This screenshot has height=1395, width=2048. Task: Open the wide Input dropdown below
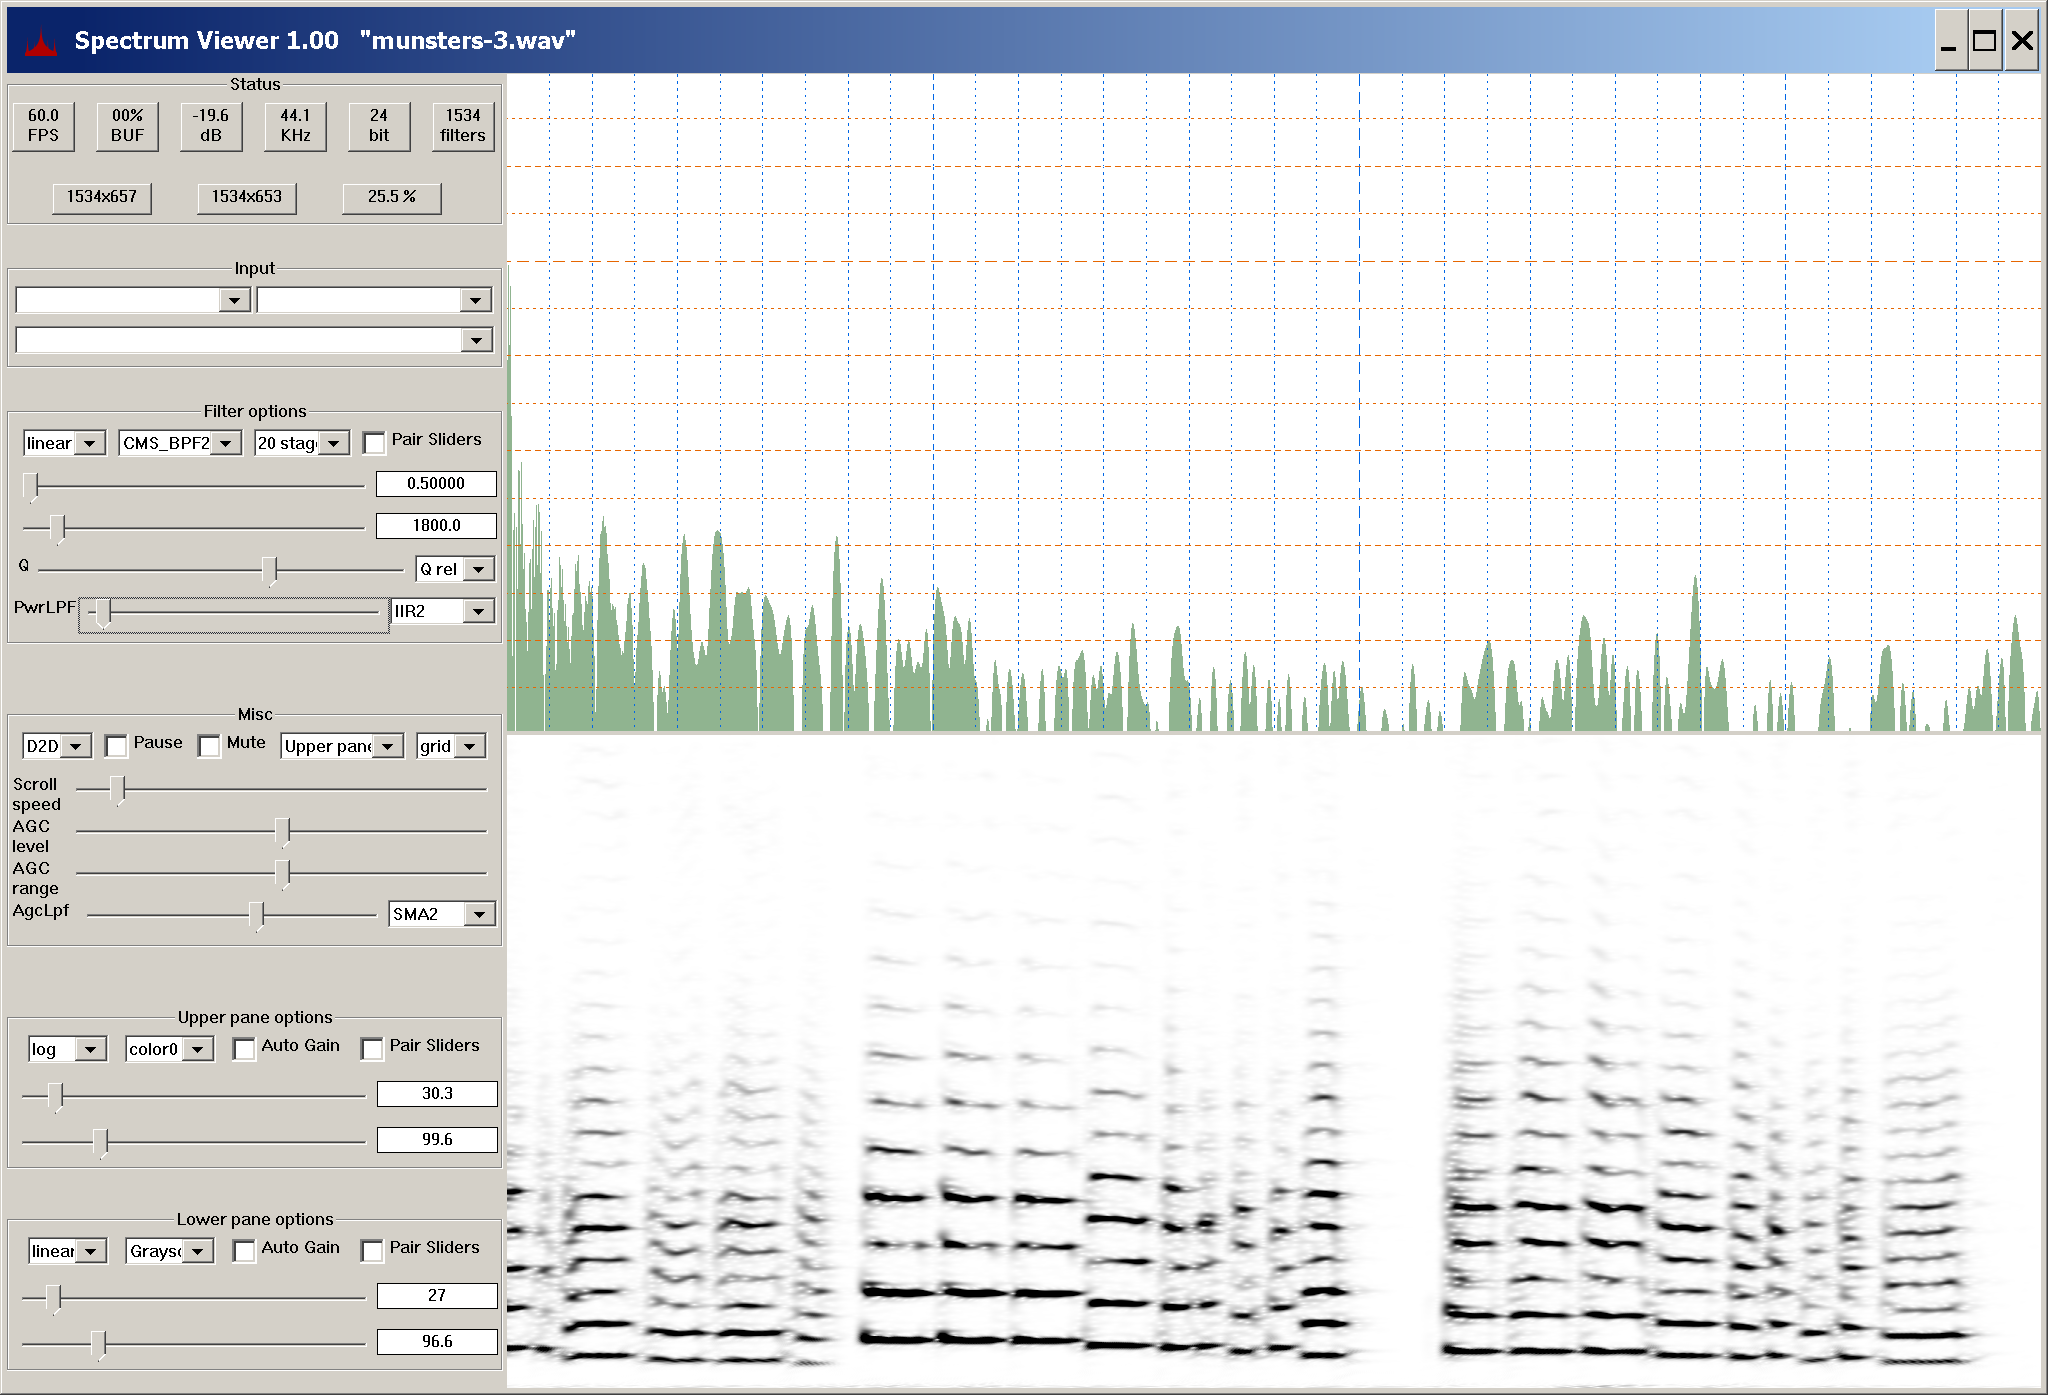254,340
